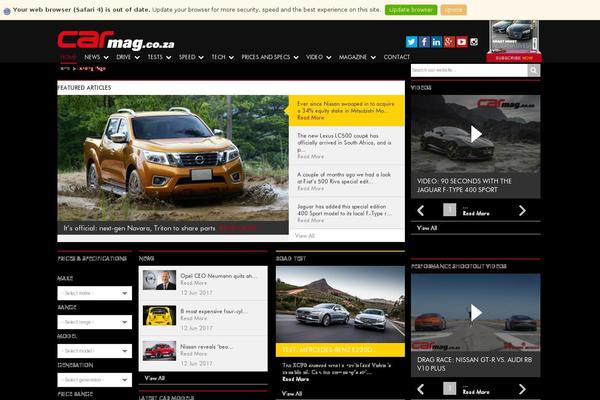Open the LinkedIn social icon
600x400 pixels.
[x=437, y=42]
